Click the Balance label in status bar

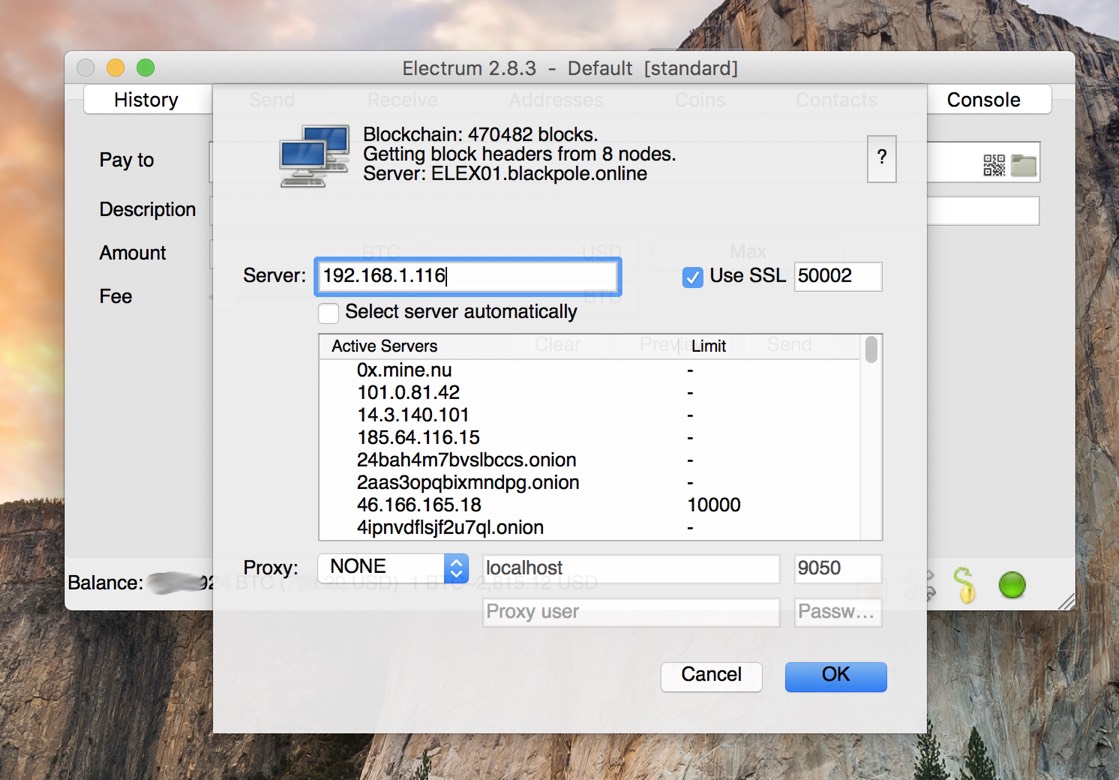(x=106, y=583)
